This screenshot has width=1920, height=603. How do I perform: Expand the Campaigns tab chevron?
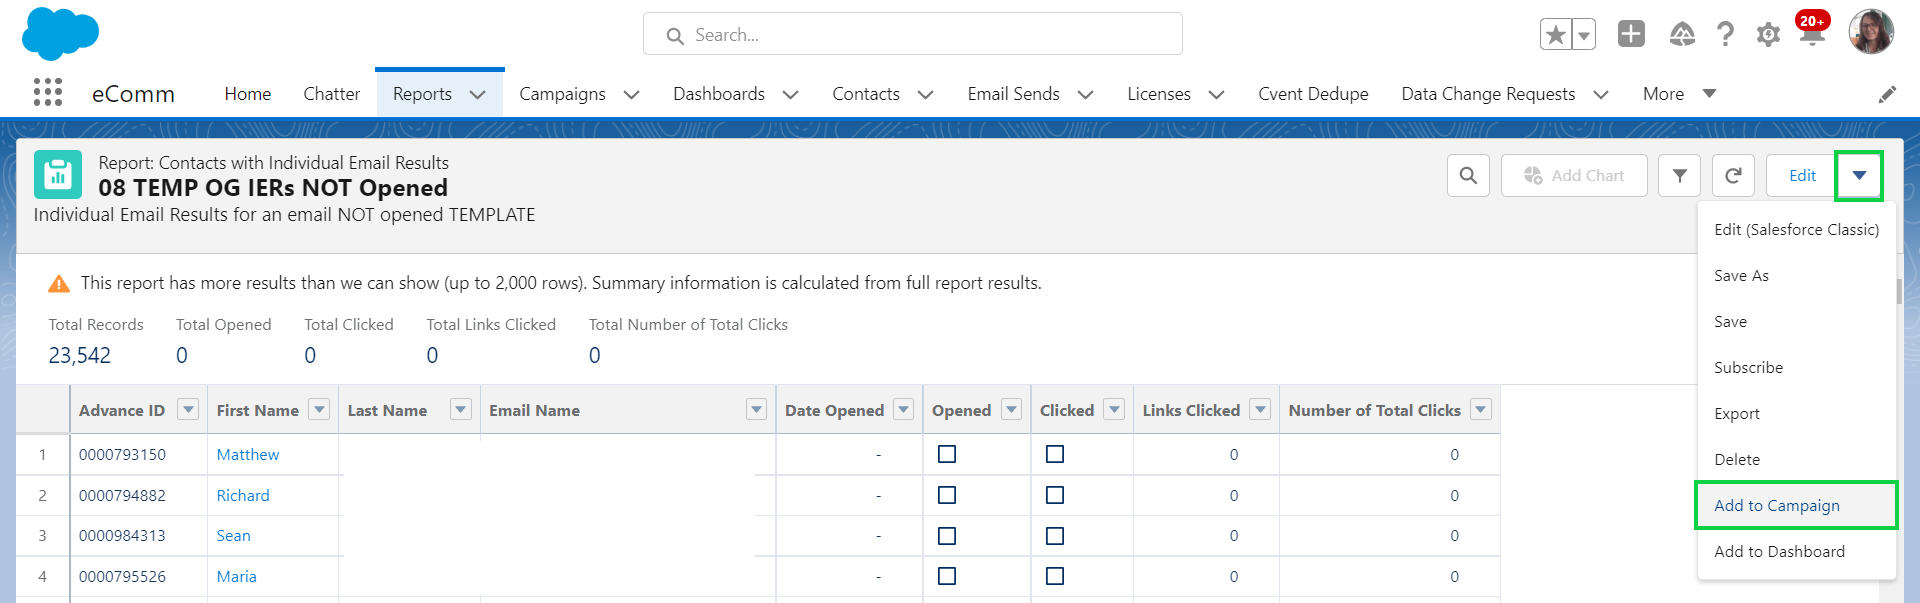click(631, 95)
